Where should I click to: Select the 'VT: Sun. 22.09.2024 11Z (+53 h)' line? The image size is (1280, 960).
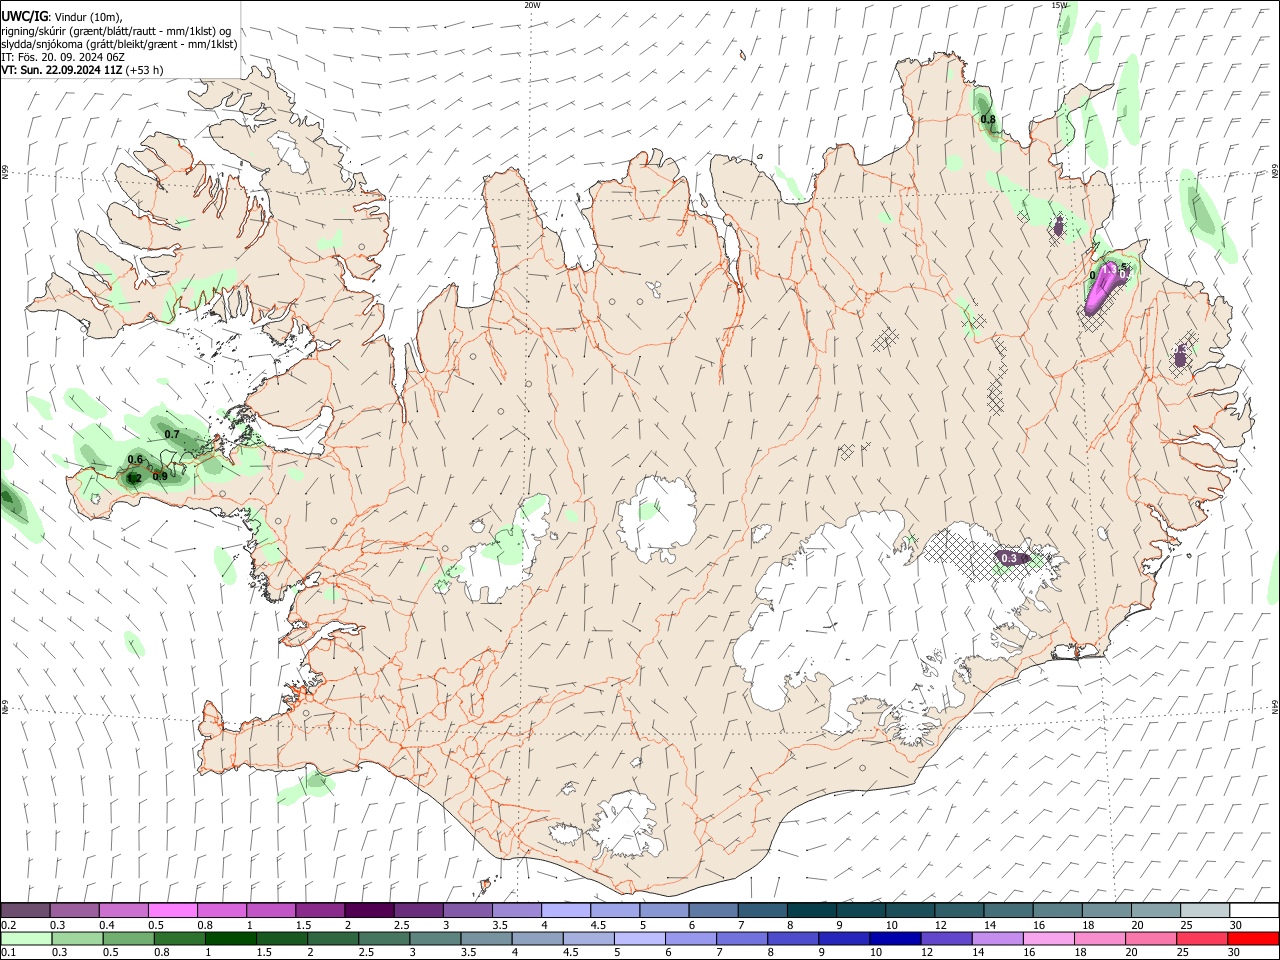point(82,70)
